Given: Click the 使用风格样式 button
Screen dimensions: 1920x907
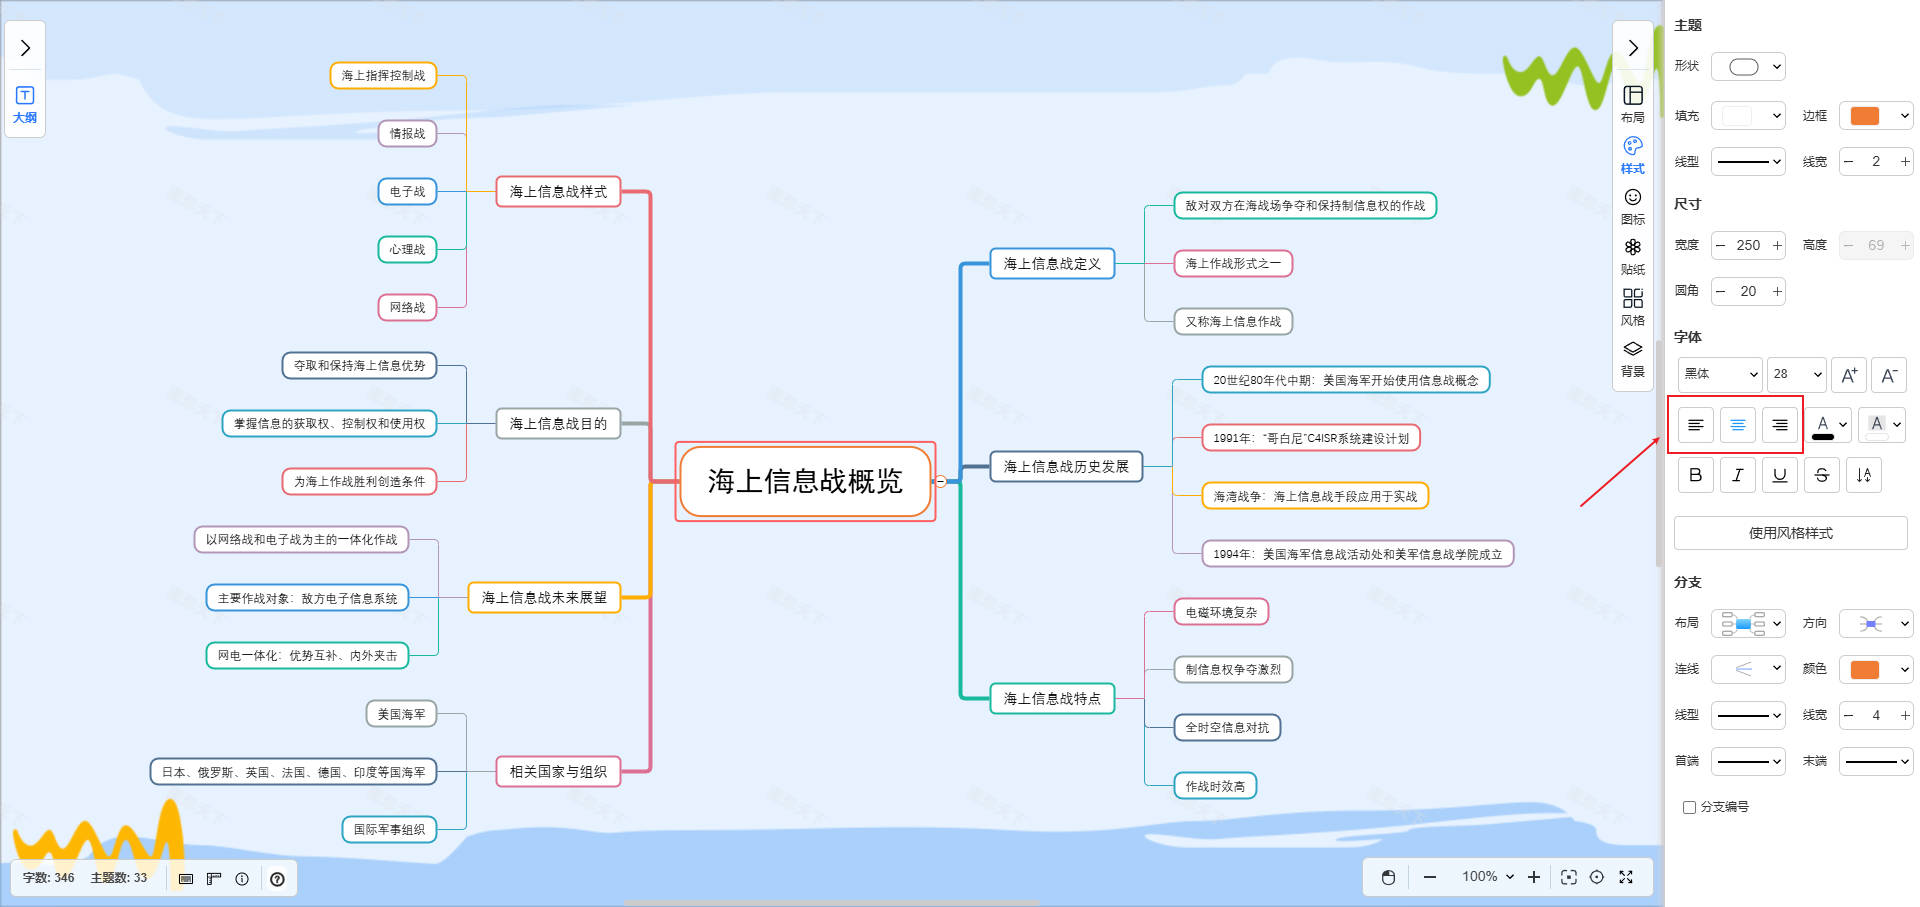Looking at the screenshot, I should [1790, 533].
